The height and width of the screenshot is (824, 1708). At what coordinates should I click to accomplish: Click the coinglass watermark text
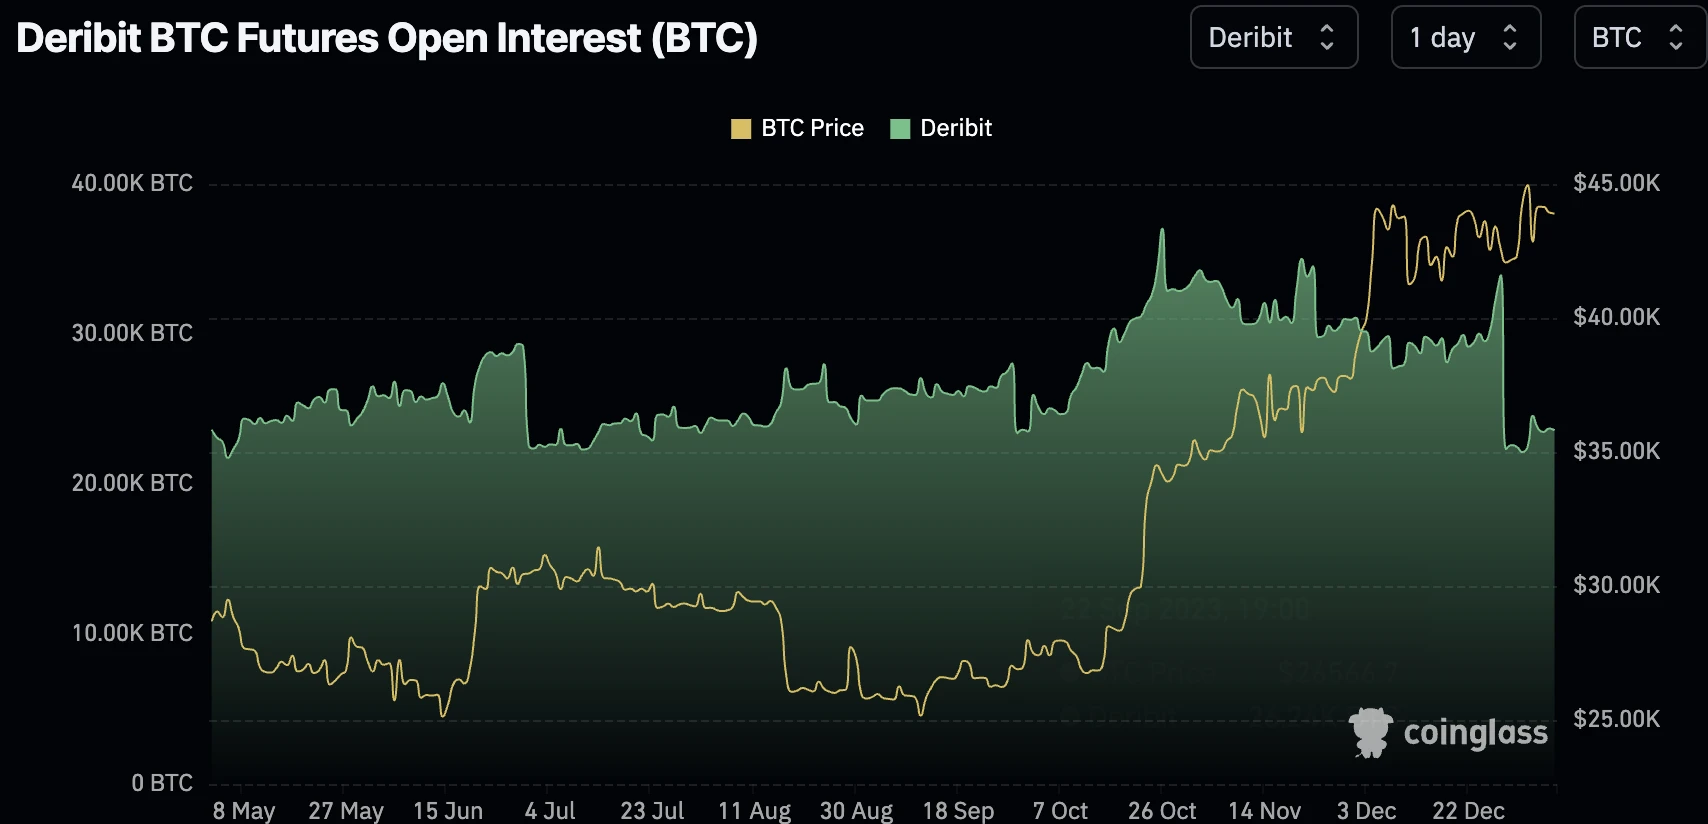pyautogui.click(x=1475, y=733)
